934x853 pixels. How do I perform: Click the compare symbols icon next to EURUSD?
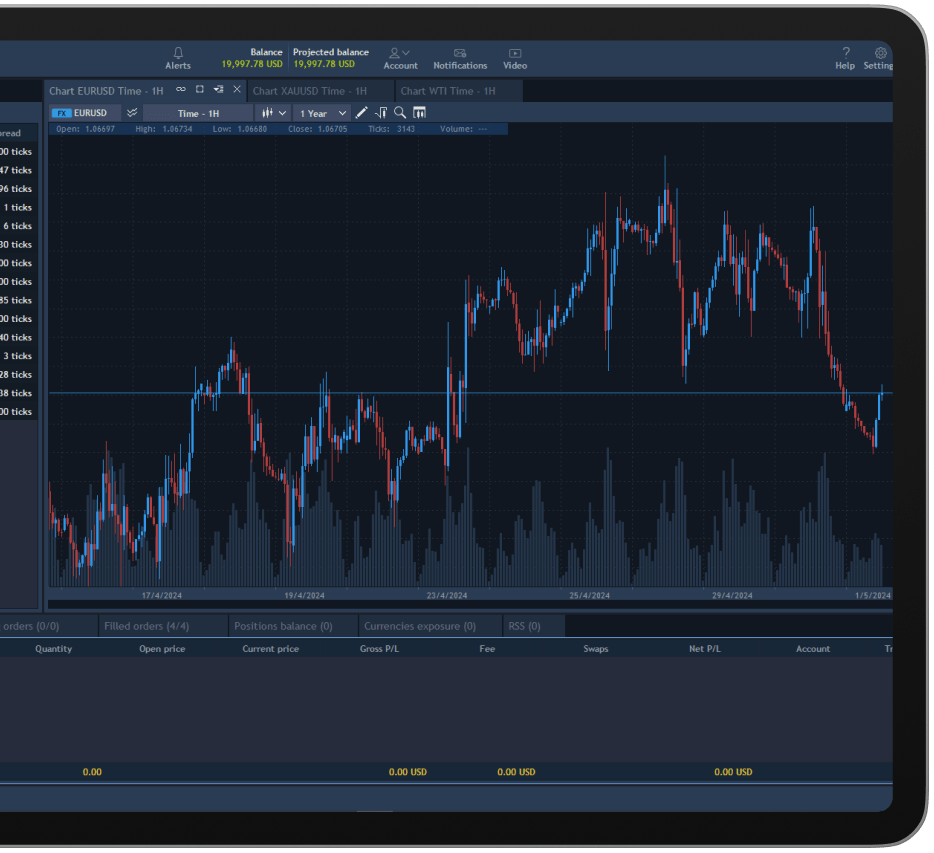tap(132, 113)
